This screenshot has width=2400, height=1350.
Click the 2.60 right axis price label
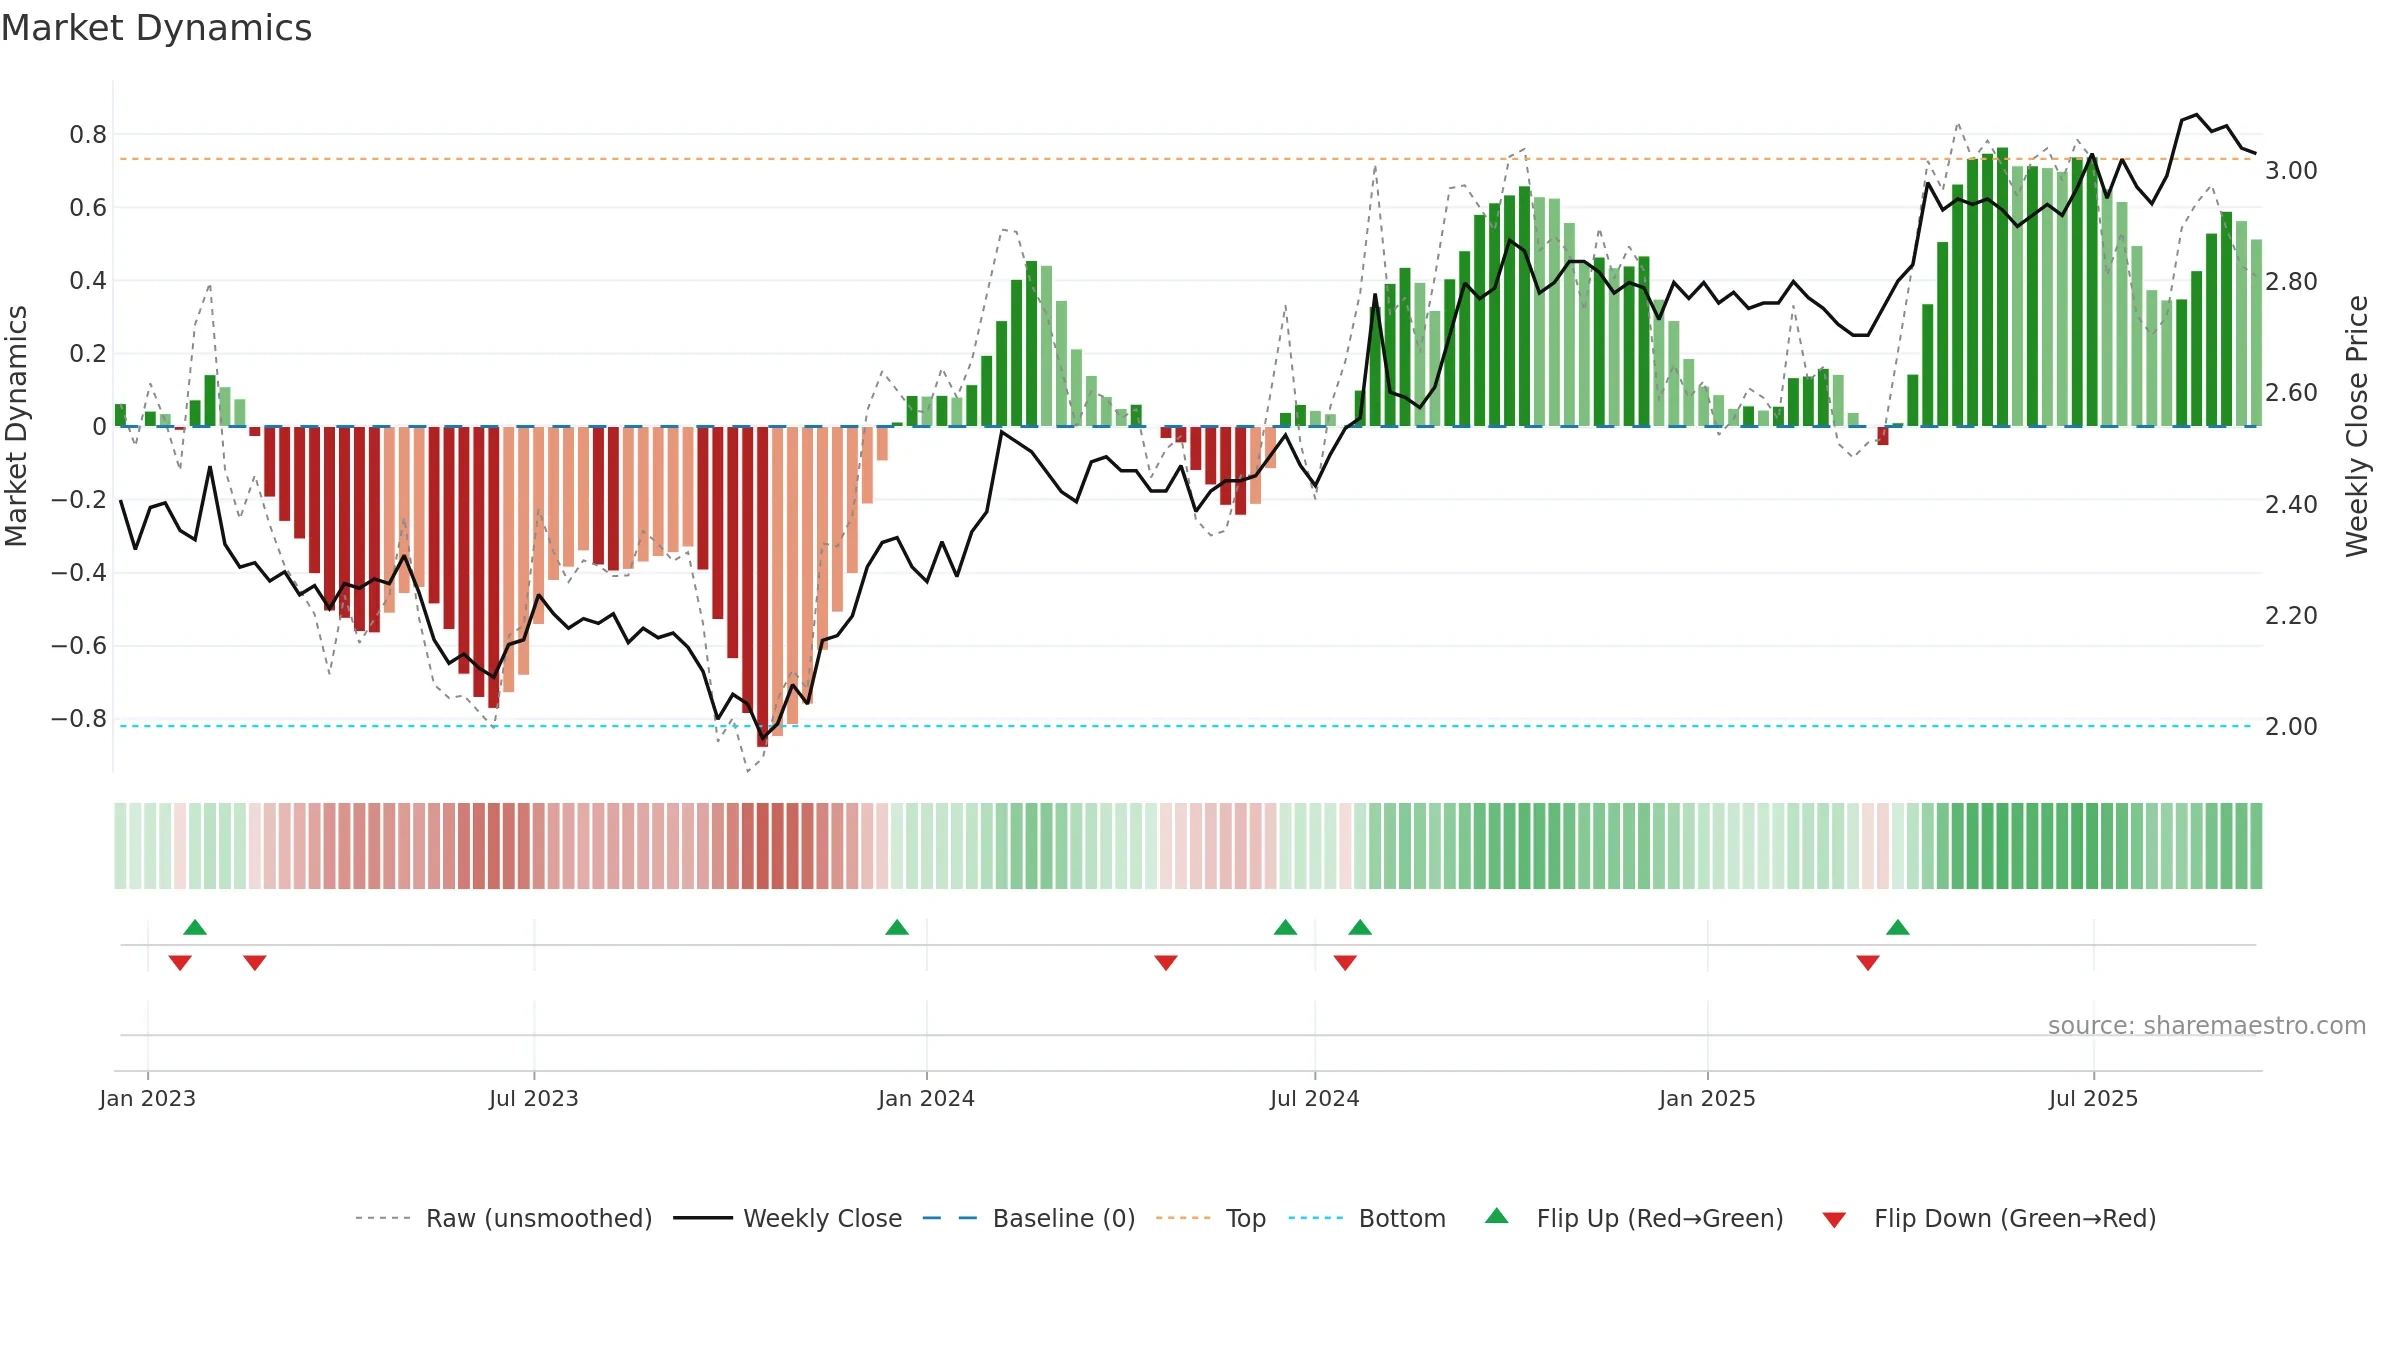point(2291,392)
